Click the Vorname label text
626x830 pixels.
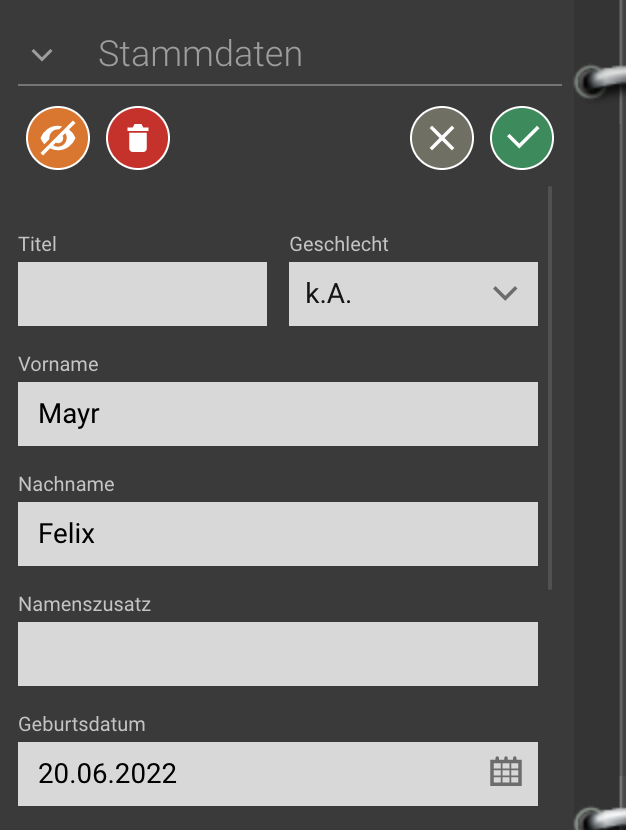[58, 365]
